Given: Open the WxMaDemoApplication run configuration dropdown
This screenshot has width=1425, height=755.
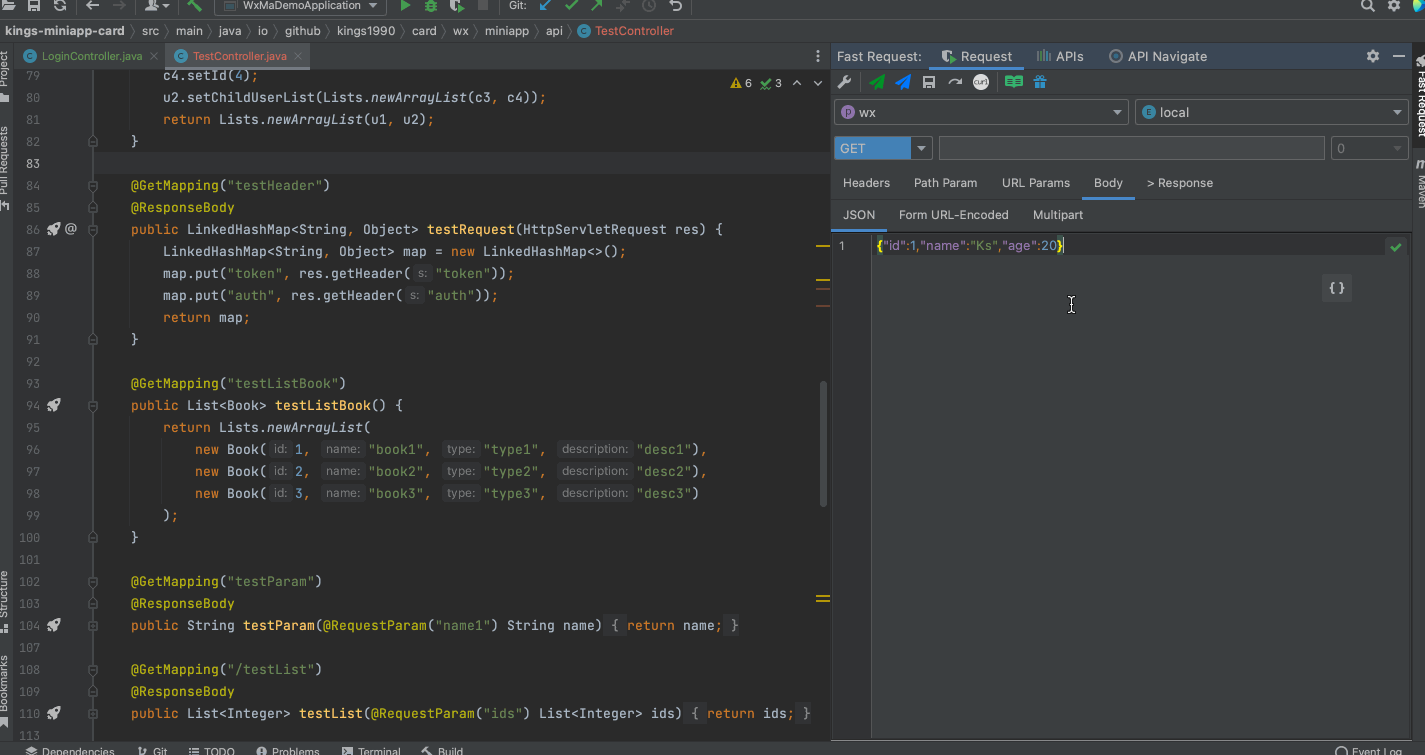Looking at the screenshot, I should 301,6.
